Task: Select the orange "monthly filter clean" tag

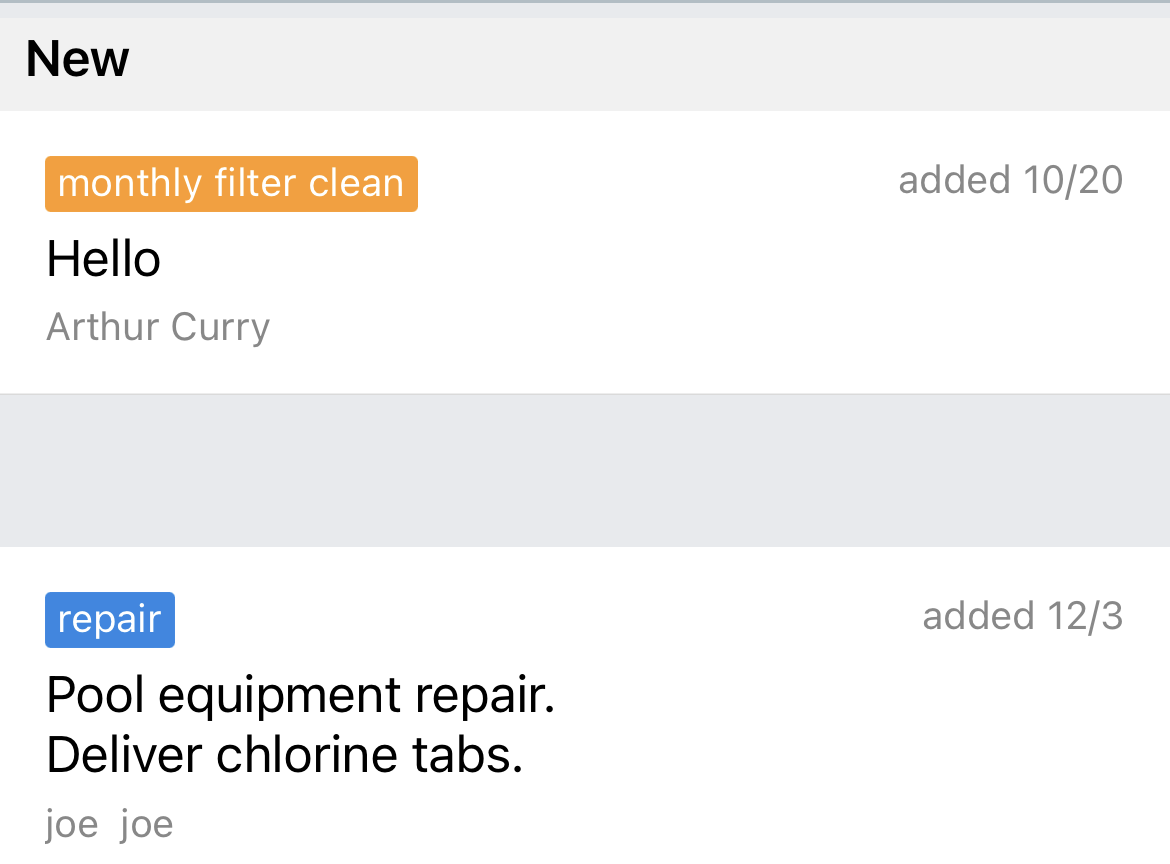Action: pos(231,184)
